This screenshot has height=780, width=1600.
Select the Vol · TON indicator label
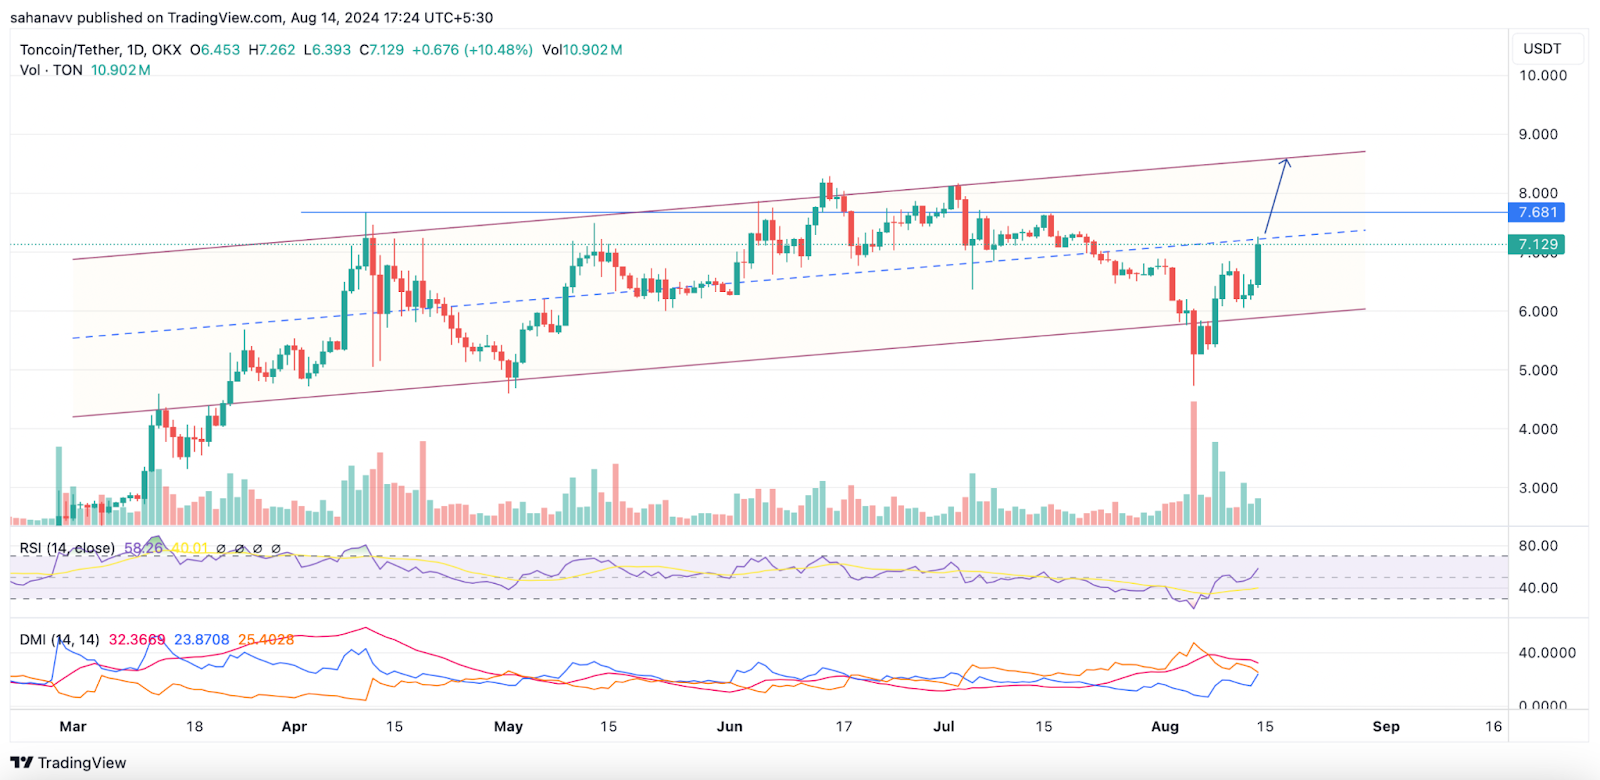coord(51,70)
